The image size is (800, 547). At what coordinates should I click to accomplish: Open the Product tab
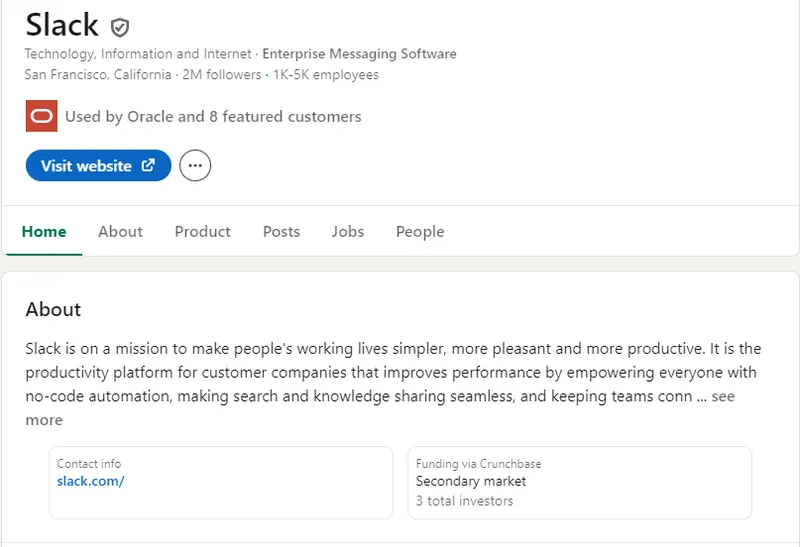203,232
